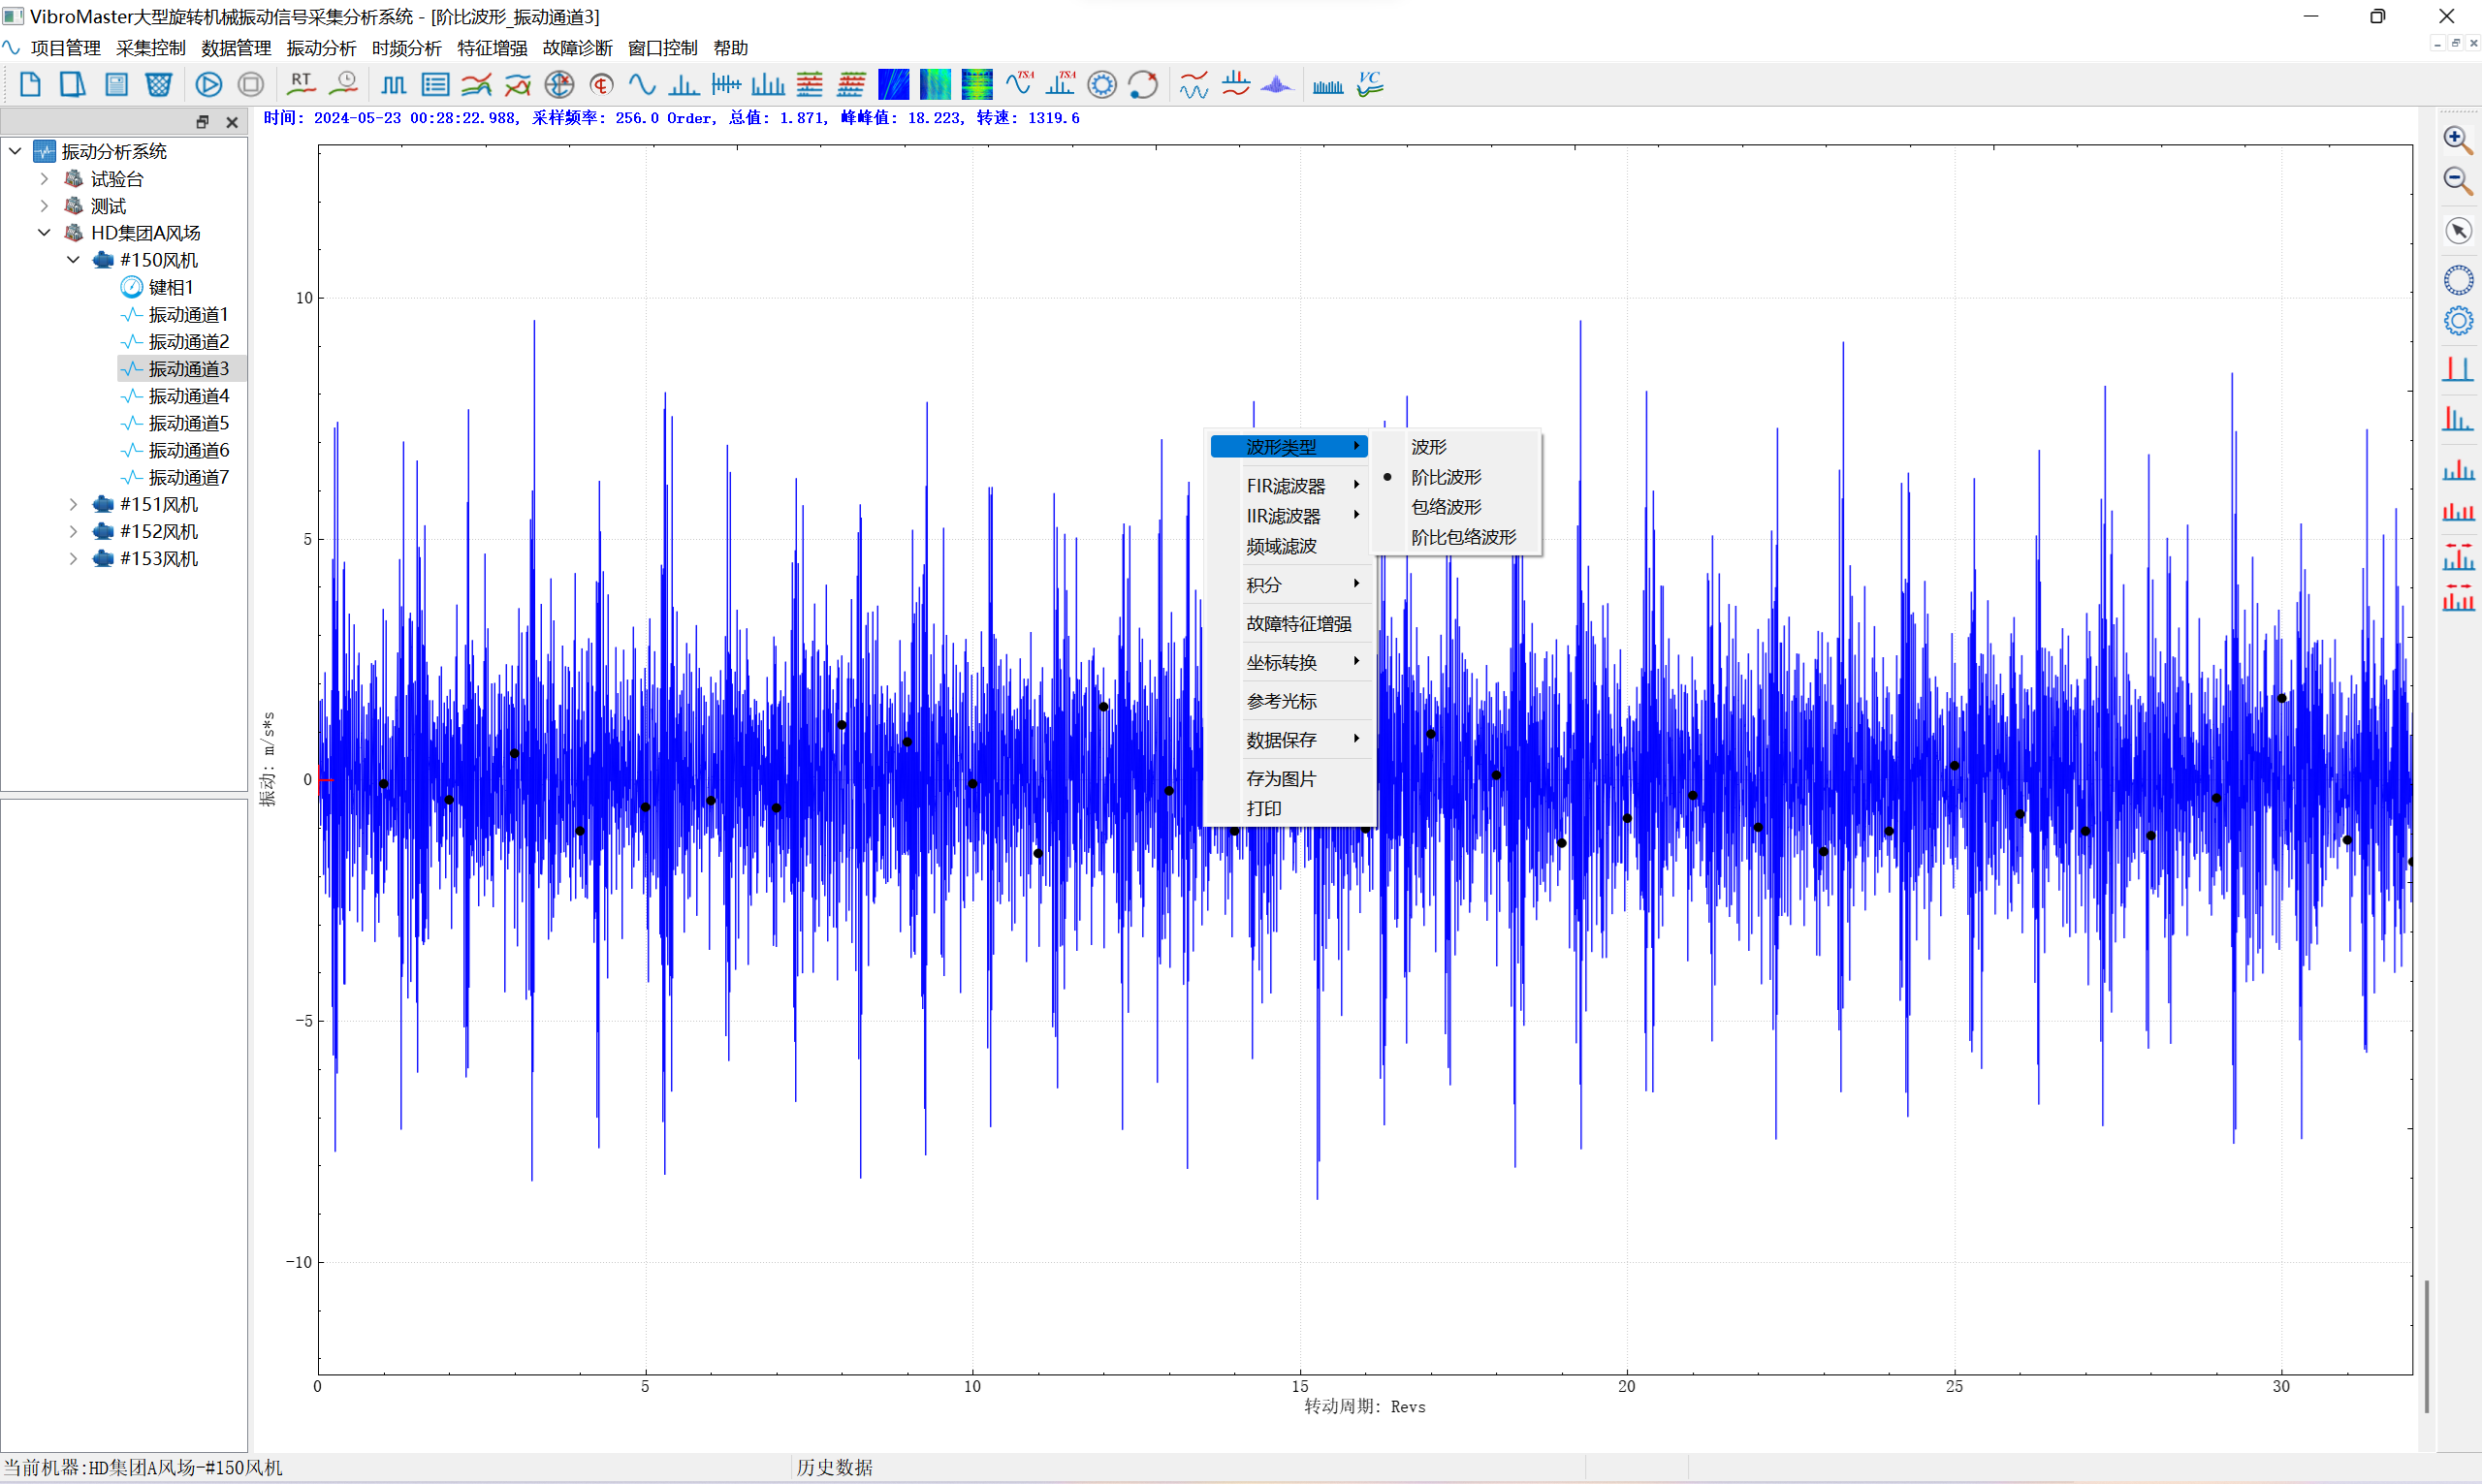Expand the #153风机 tree node
Viewport: 2482px width, 1484px height.
[73, 558]
